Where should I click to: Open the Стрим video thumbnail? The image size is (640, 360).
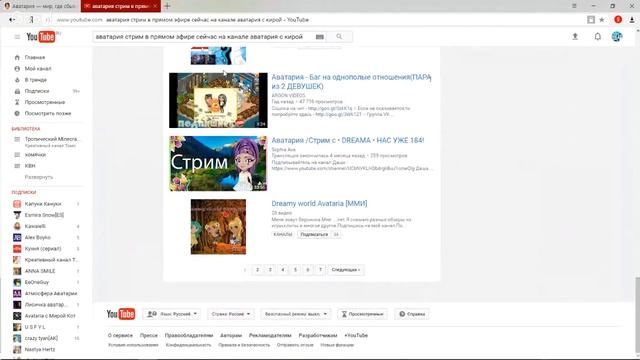click(x=218, y=163)
